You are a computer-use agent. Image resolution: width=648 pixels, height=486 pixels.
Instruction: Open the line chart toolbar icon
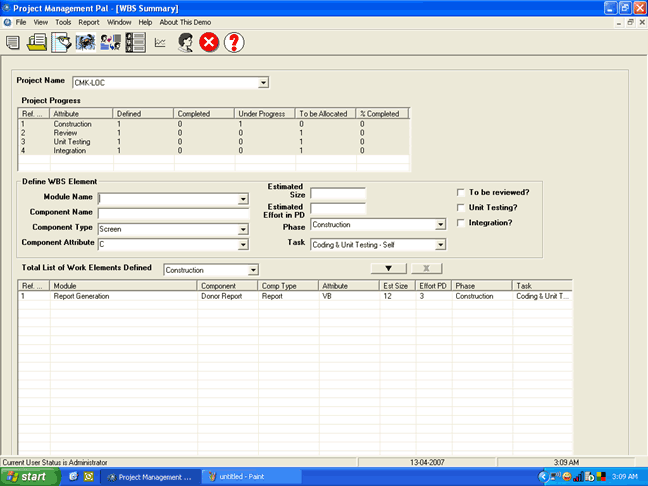(x=160, y=42)
